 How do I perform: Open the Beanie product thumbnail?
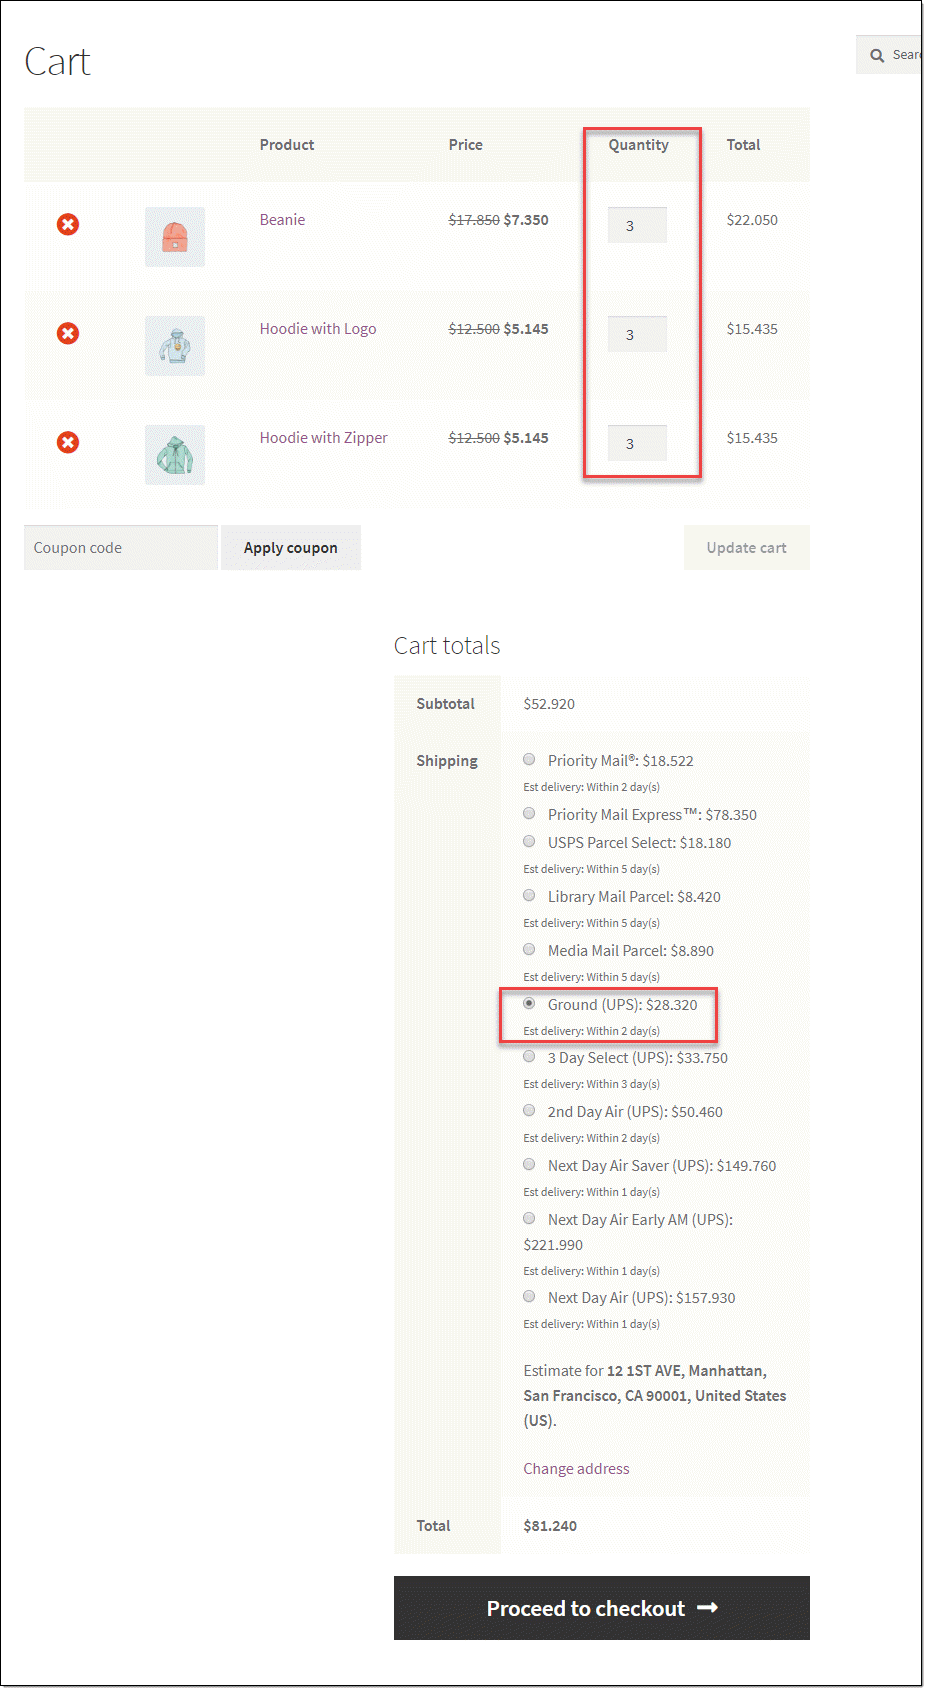(x=175, y=237)
